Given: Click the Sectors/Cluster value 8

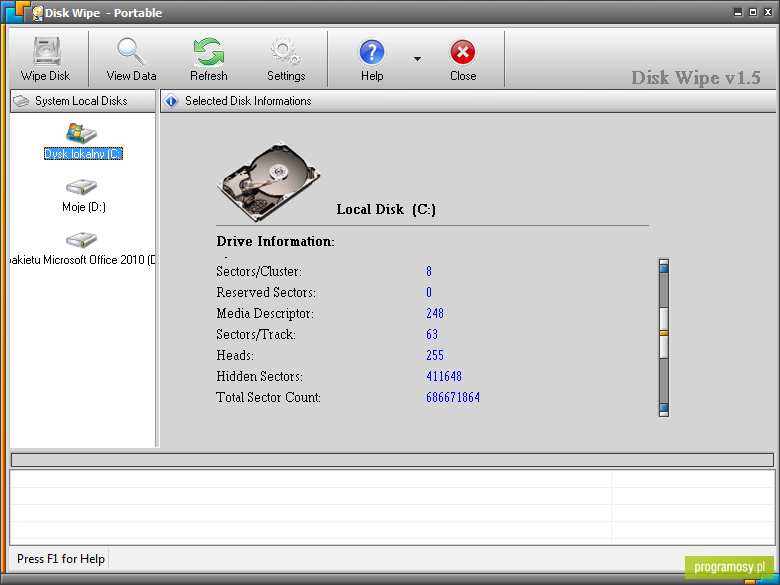Looking at the screenshot, I should 429,271.
